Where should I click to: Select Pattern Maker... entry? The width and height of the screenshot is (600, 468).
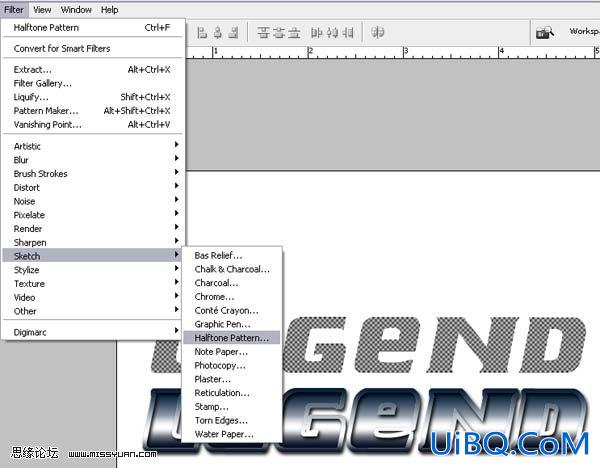click(92, 111)
